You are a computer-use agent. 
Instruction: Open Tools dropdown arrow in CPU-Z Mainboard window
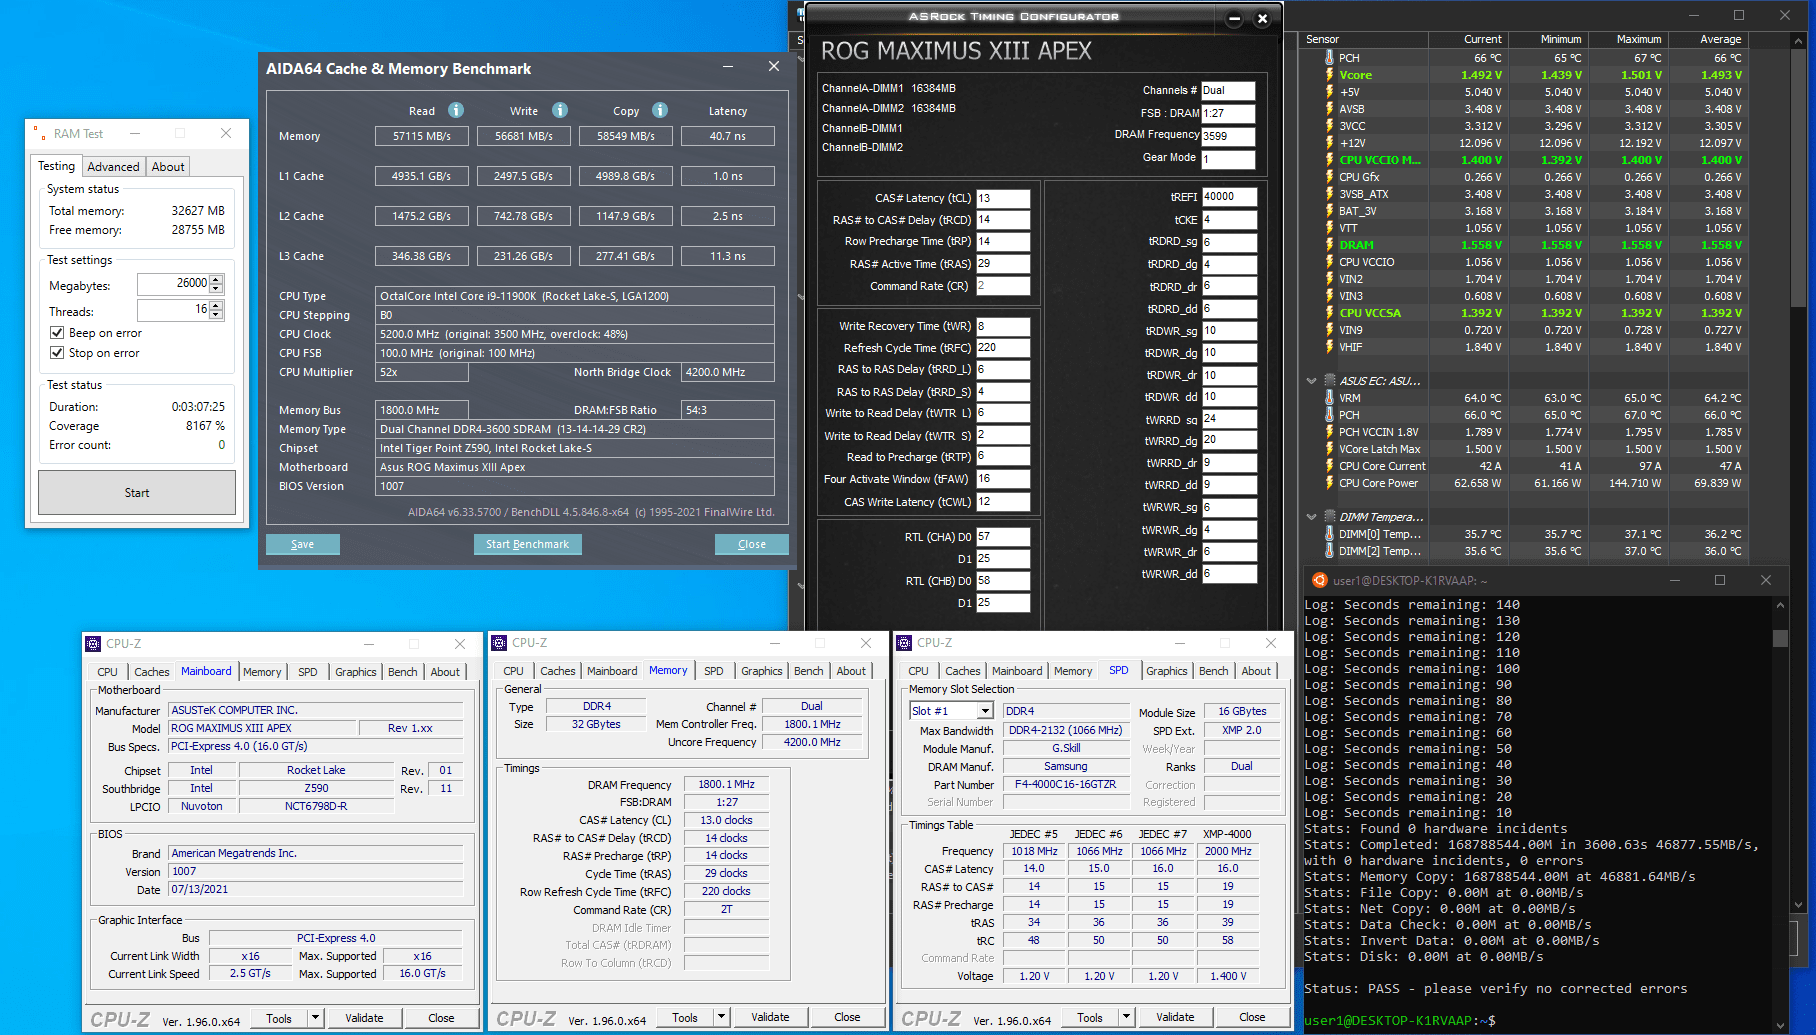pyautogui.click(x=315, y=1018)
